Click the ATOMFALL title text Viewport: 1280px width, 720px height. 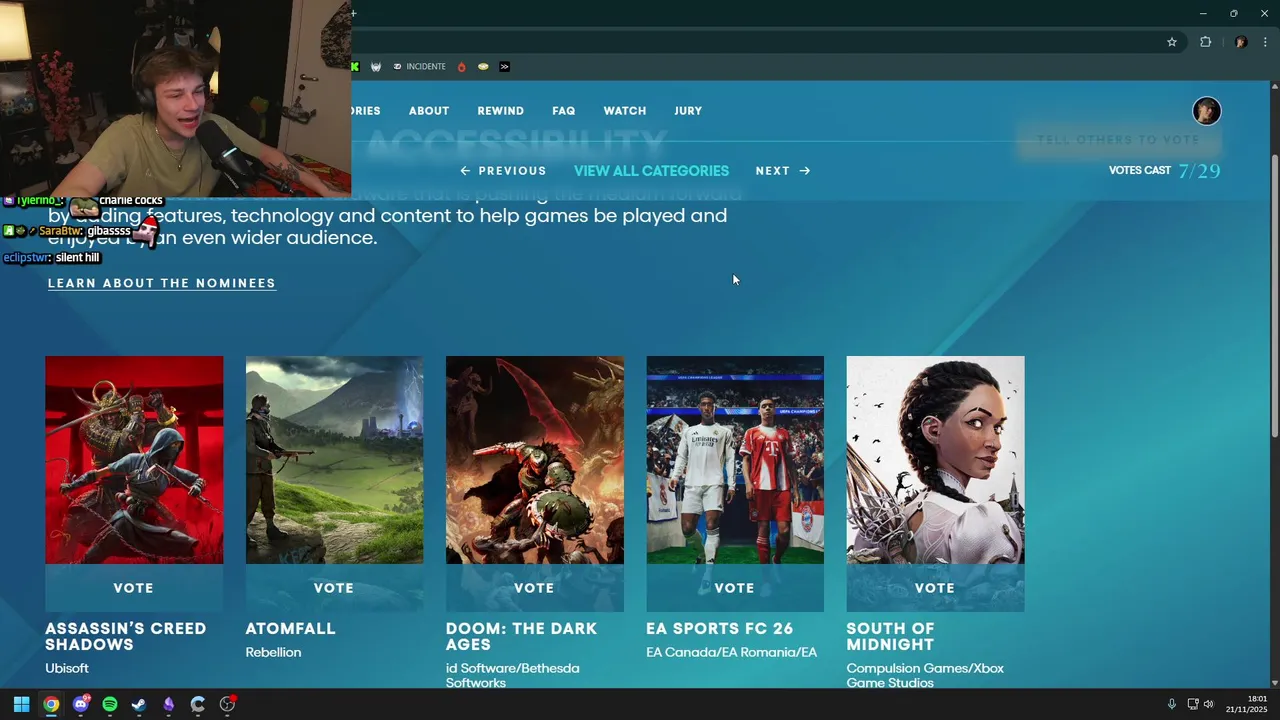[290, 629]
